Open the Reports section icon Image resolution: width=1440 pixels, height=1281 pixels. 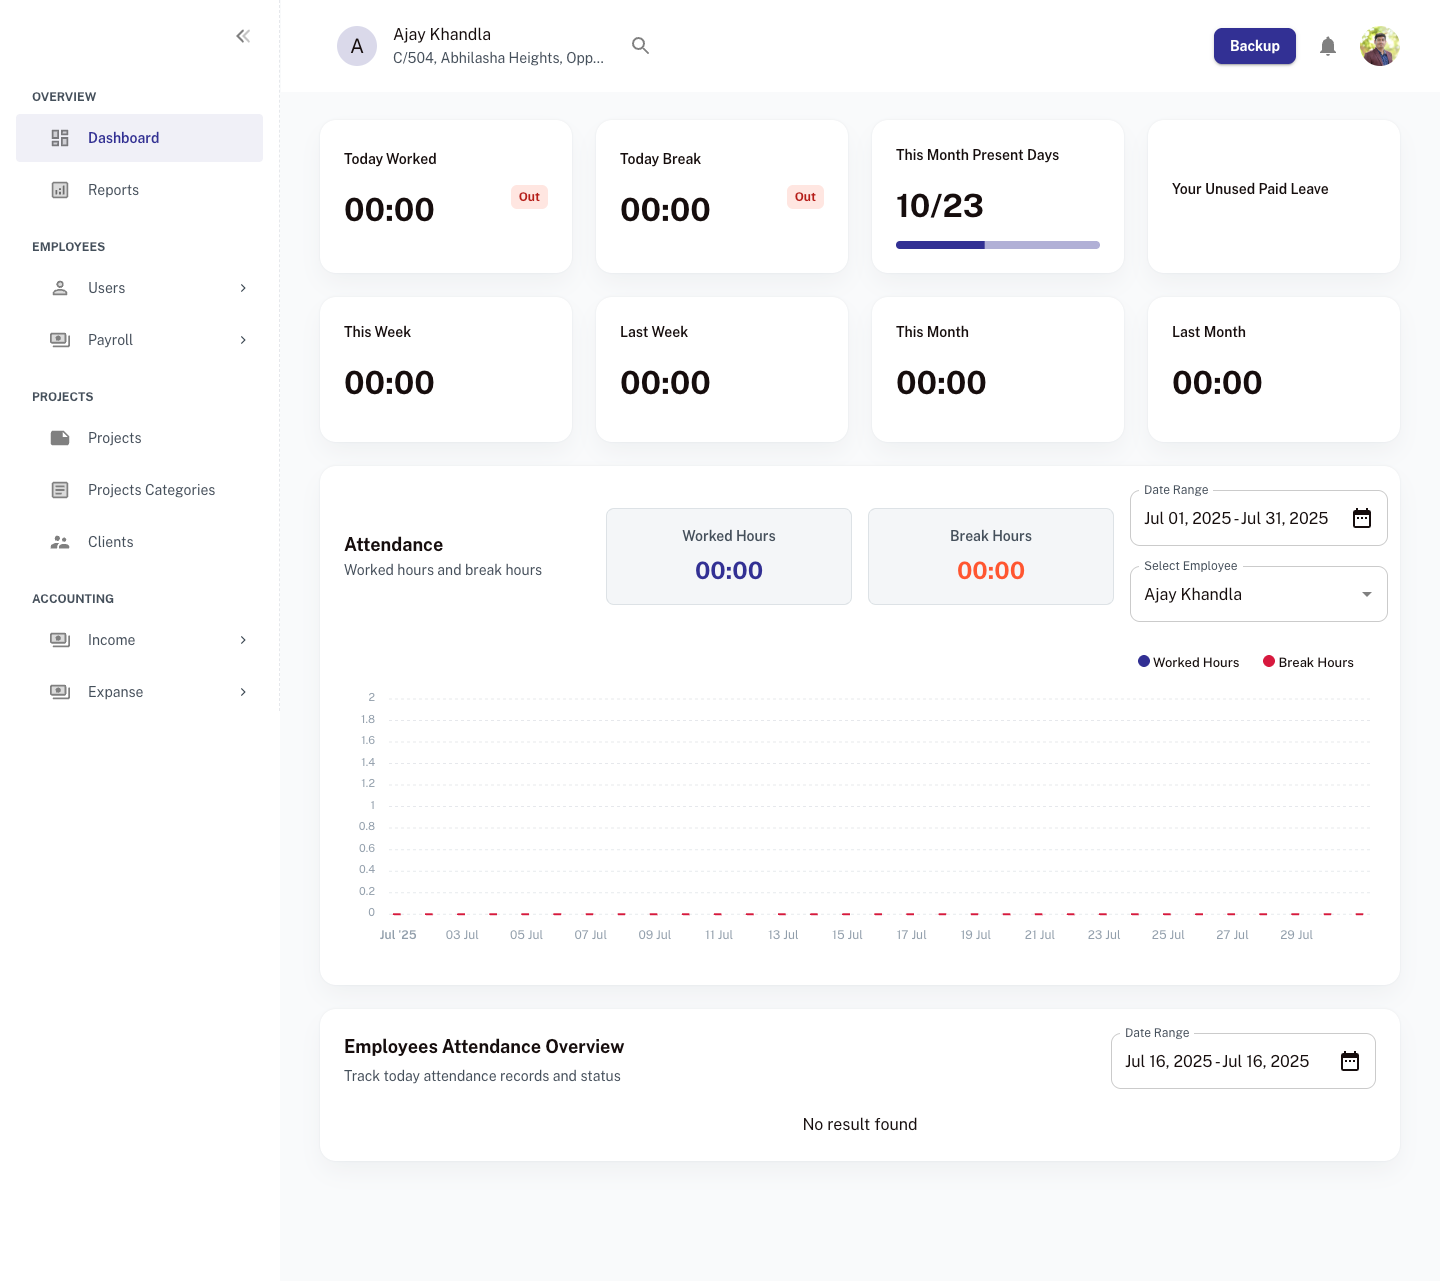coord(60,189)
